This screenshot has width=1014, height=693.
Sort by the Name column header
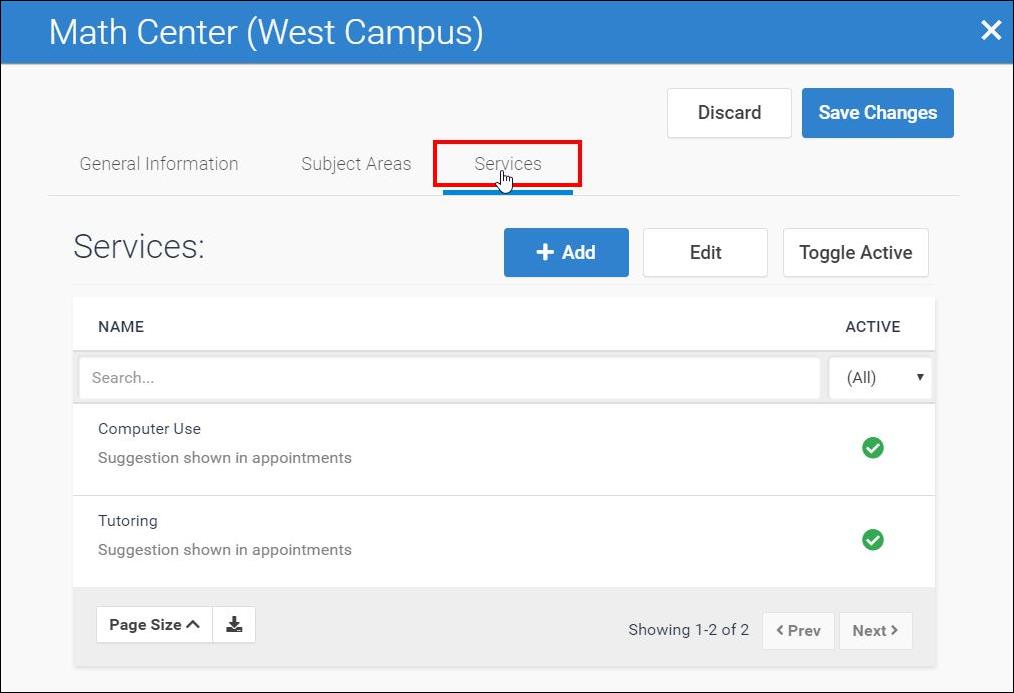[121, 327]
